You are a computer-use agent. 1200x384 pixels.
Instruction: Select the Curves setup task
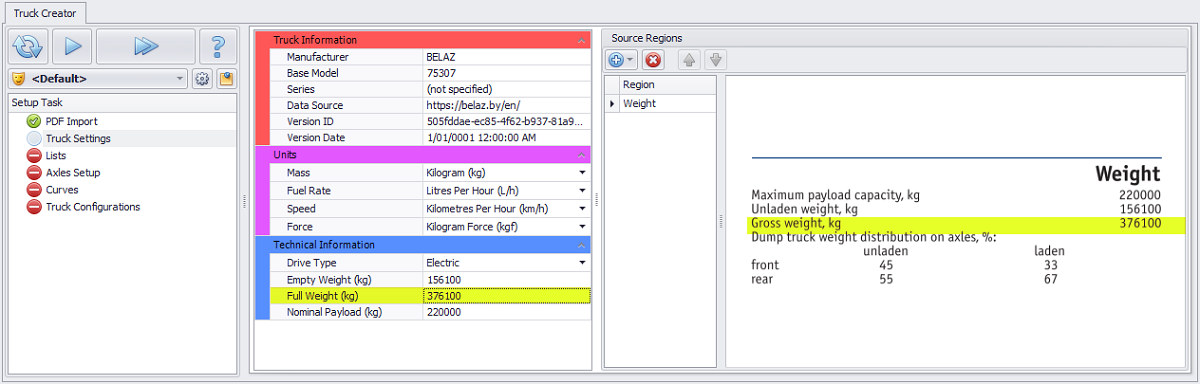point(62,190)
